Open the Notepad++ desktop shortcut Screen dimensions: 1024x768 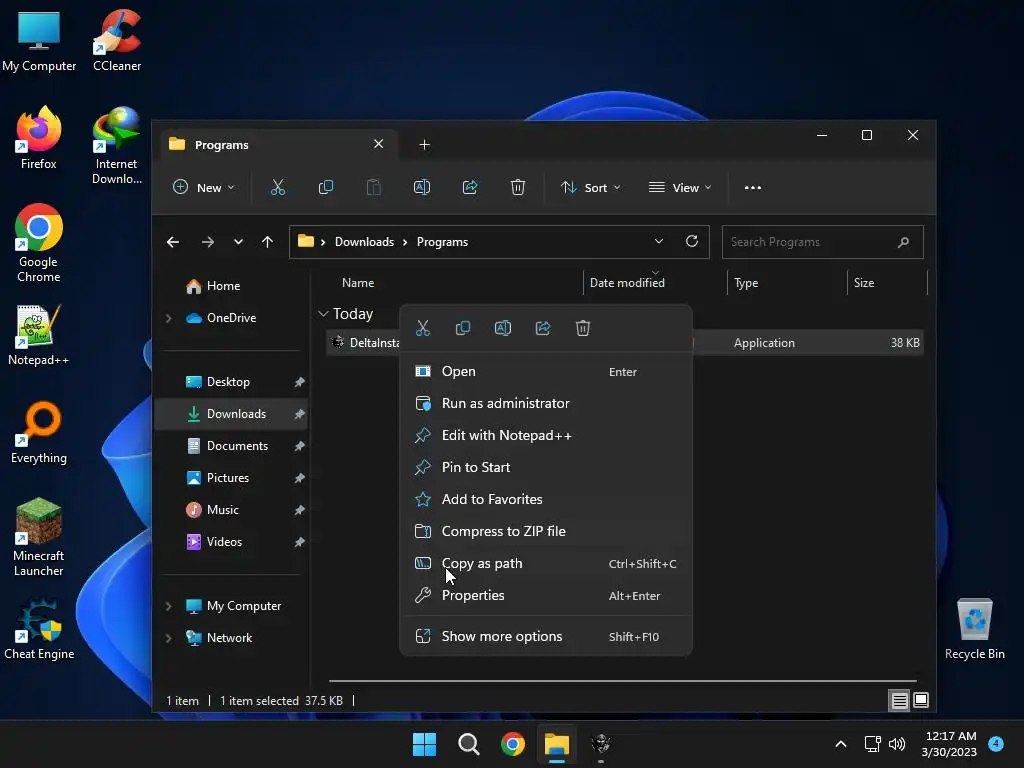39,334
